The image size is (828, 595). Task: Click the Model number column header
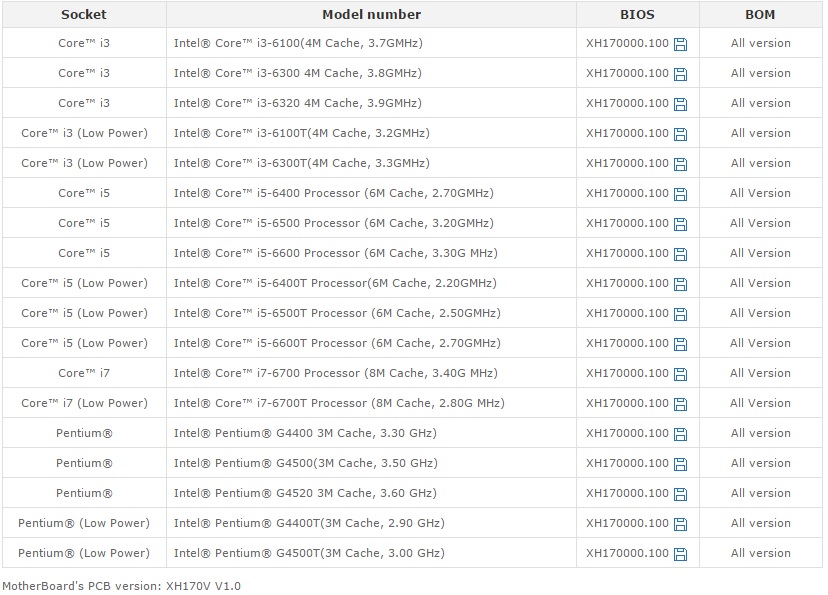coord(371,14)
